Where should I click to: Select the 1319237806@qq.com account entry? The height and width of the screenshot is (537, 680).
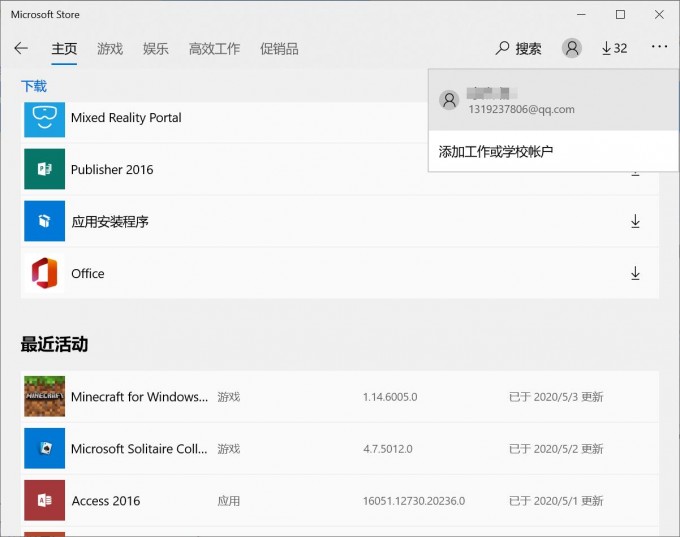click(x=553, y=100)
